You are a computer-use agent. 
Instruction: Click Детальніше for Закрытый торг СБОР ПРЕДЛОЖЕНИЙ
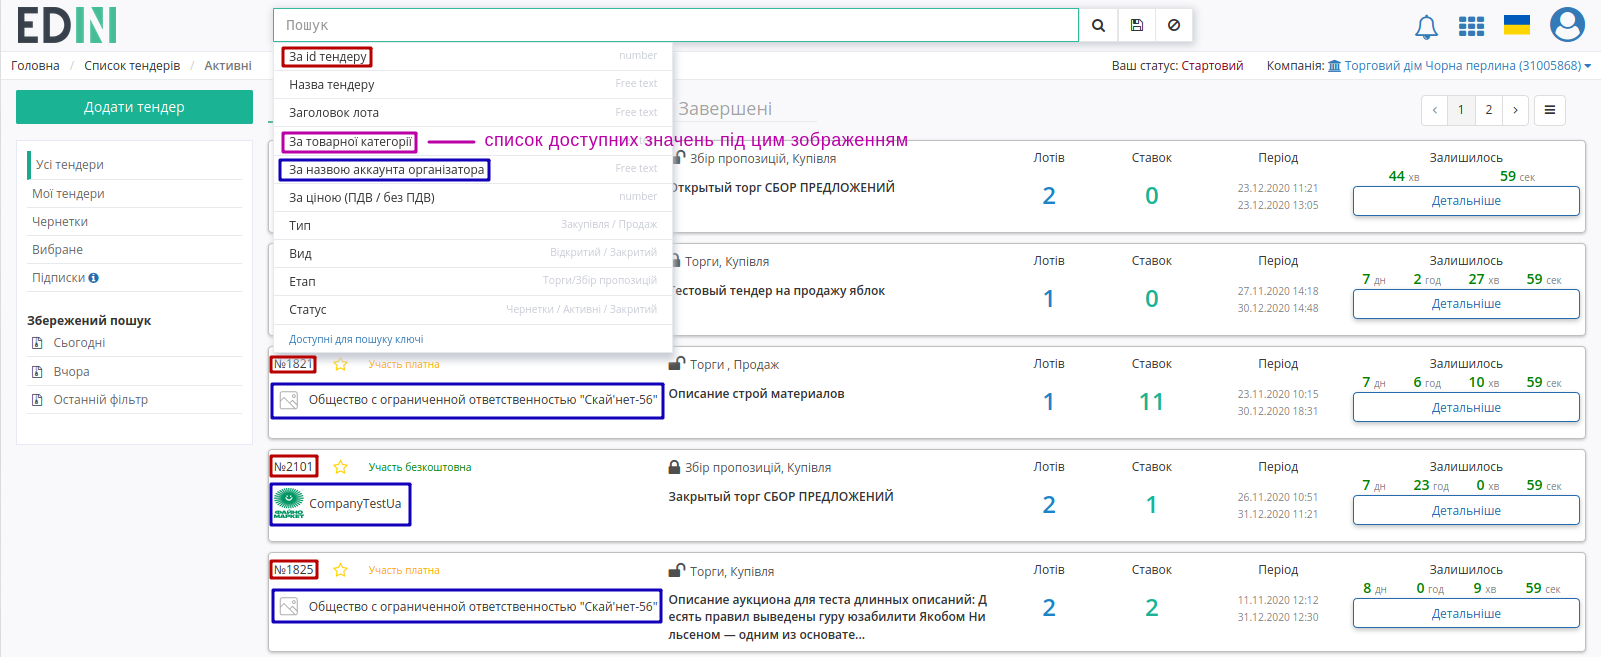pyautogui.click(x=1466, y=510)
